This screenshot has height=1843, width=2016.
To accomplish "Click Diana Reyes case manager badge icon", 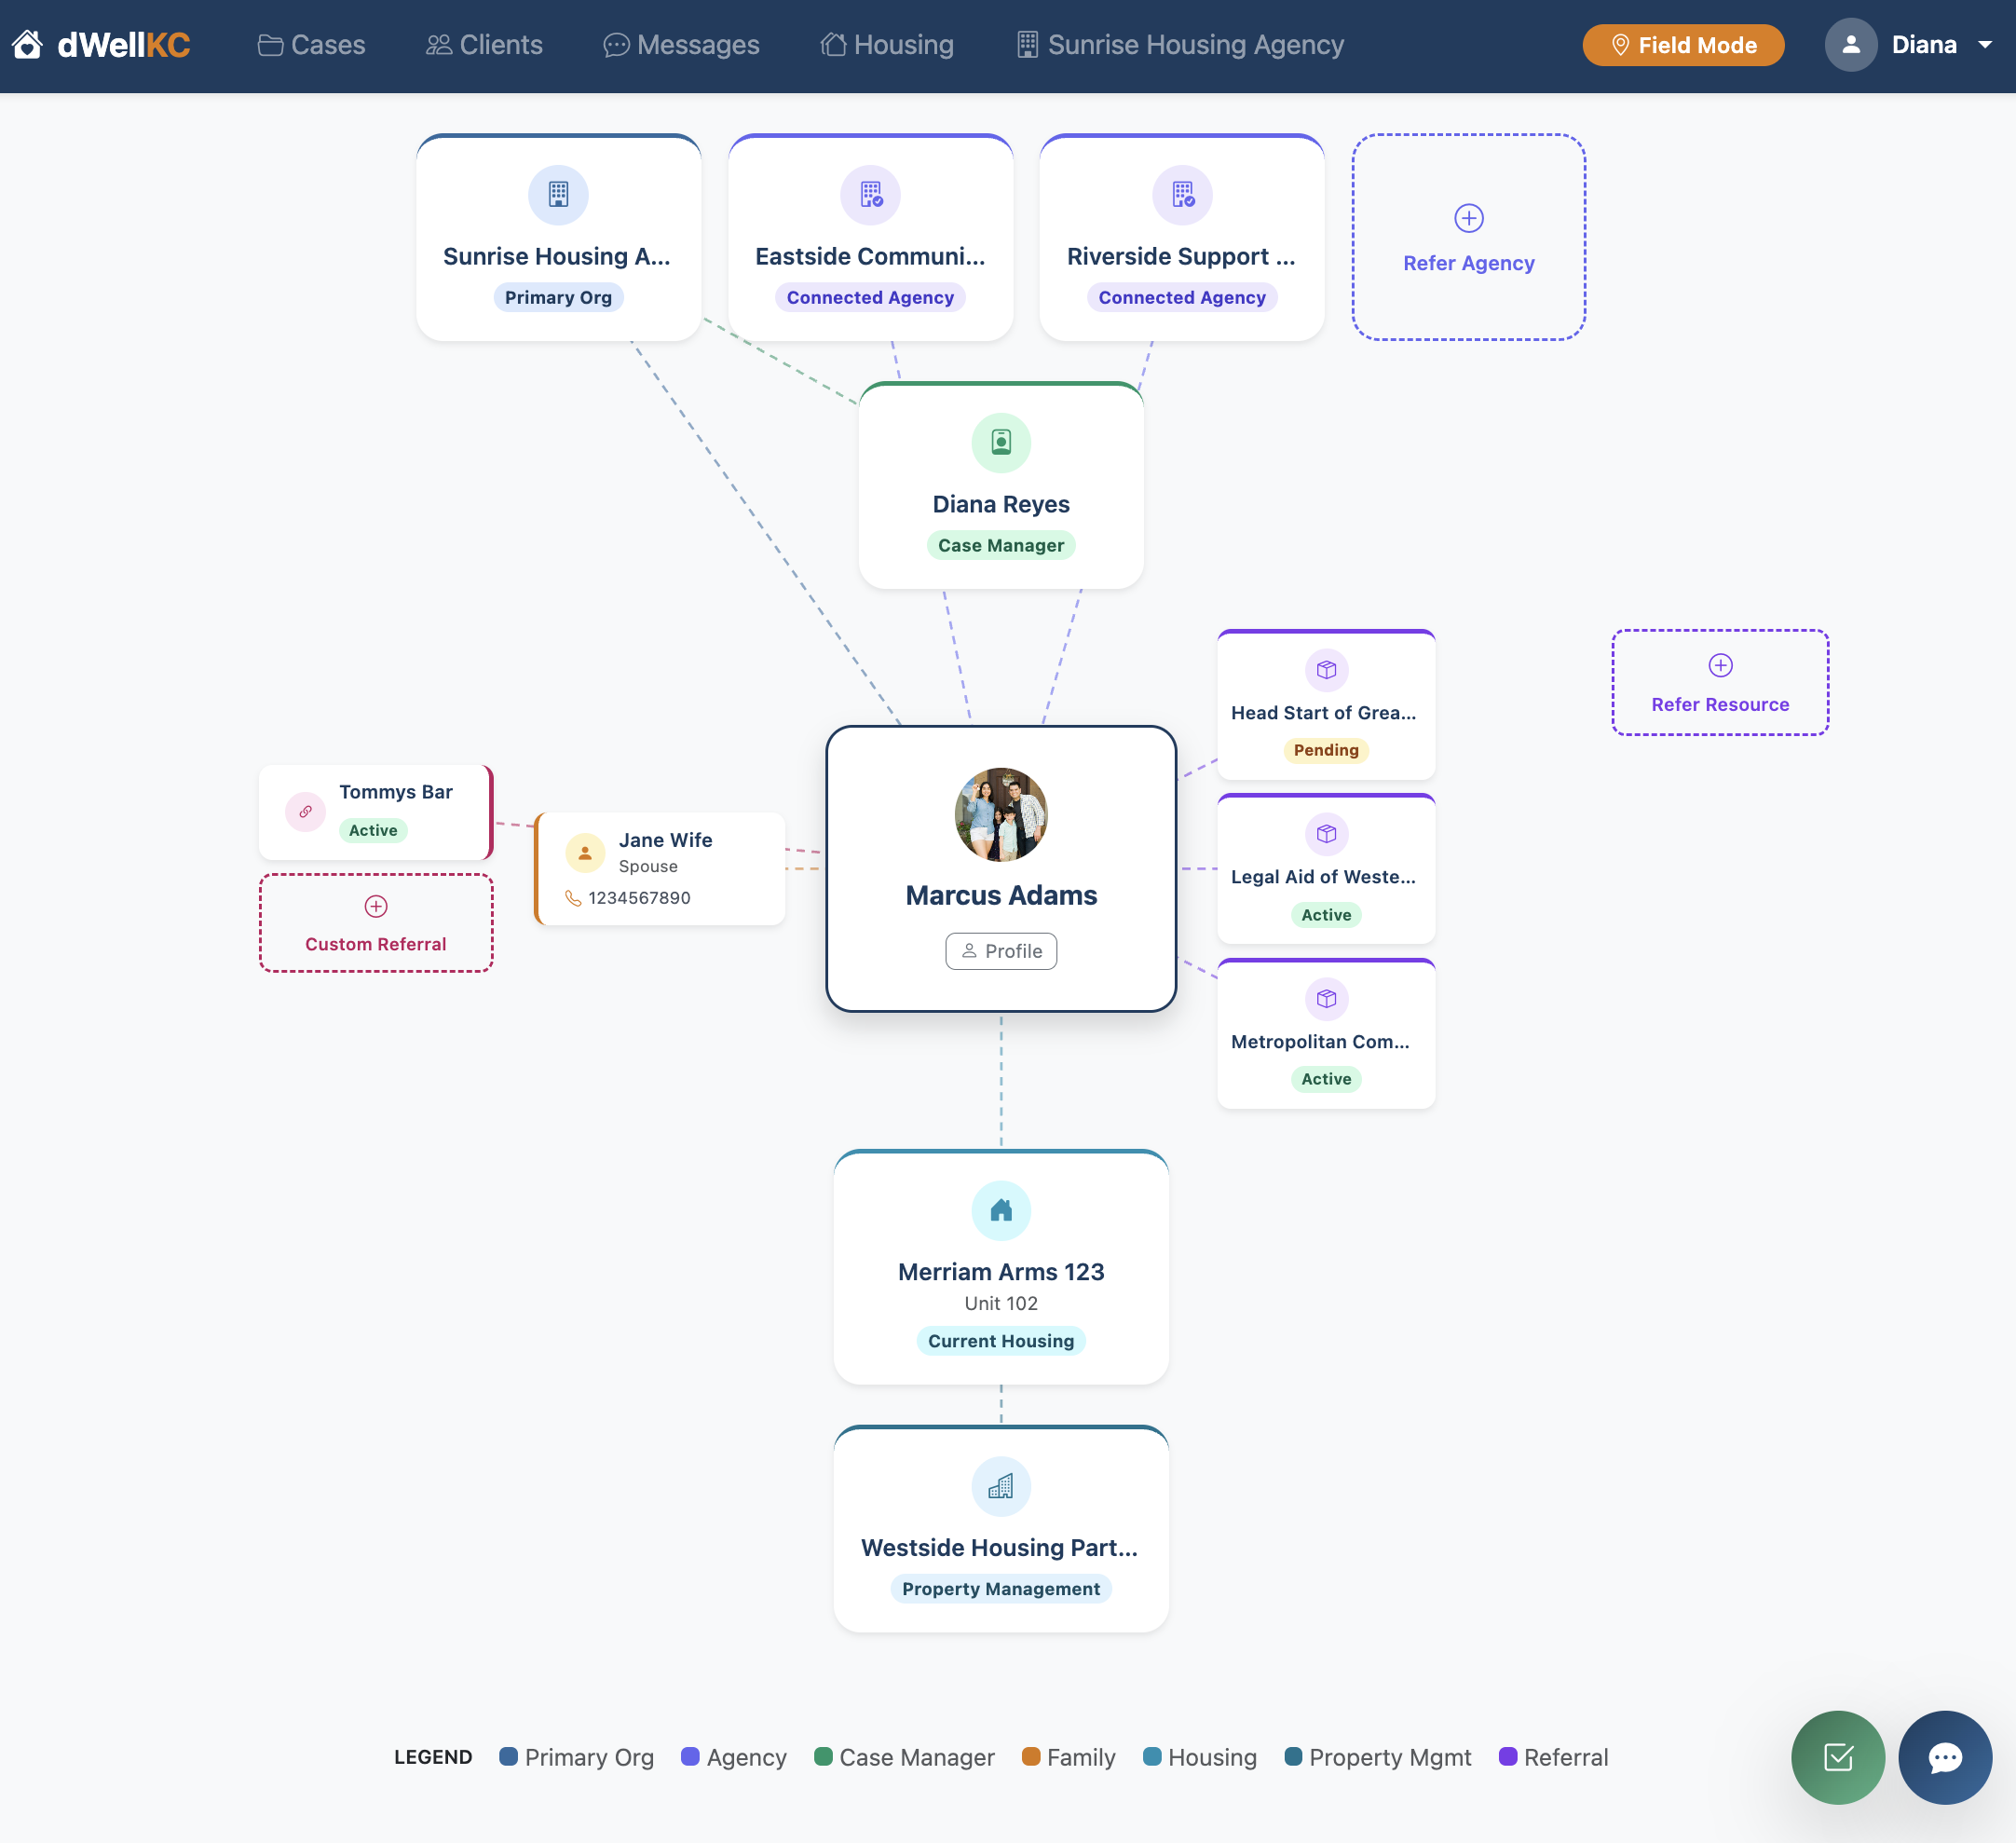I will [x=1001, y=442].
